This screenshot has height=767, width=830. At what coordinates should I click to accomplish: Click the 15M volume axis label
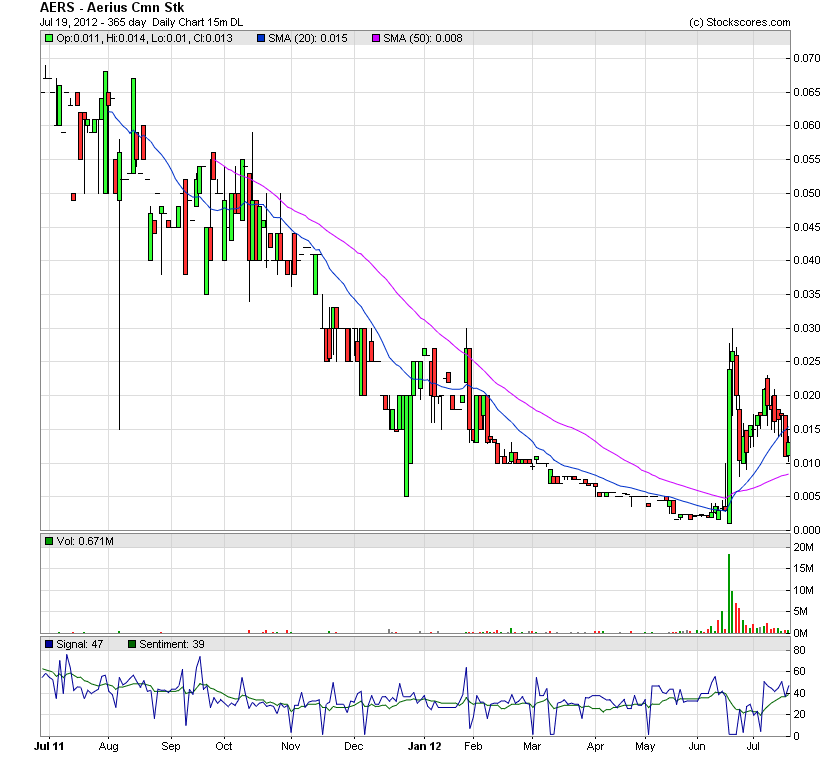pyautogui.click(x=804, y=569)
